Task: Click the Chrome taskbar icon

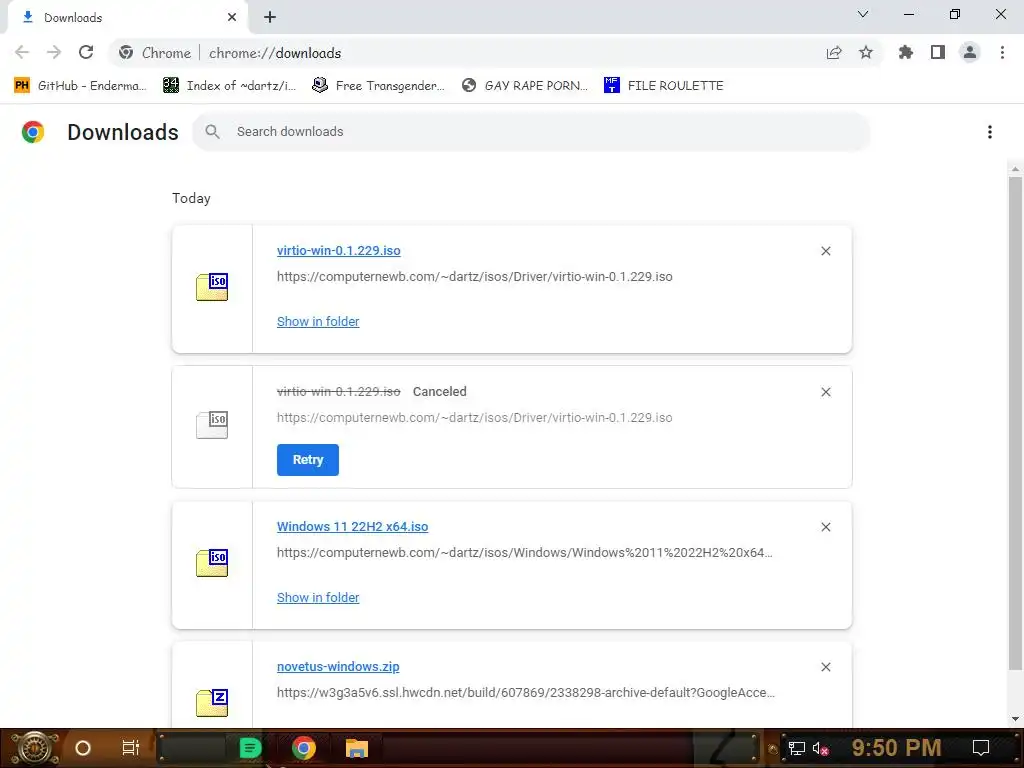Action: 304,748
